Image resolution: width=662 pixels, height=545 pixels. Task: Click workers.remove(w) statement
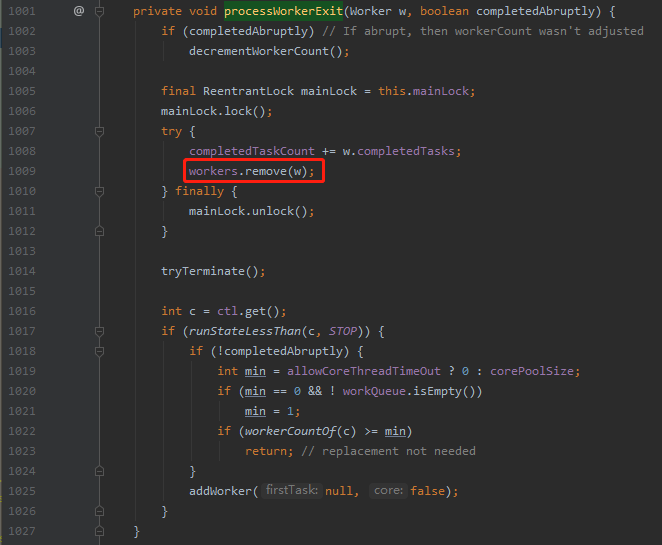point(251,171)
